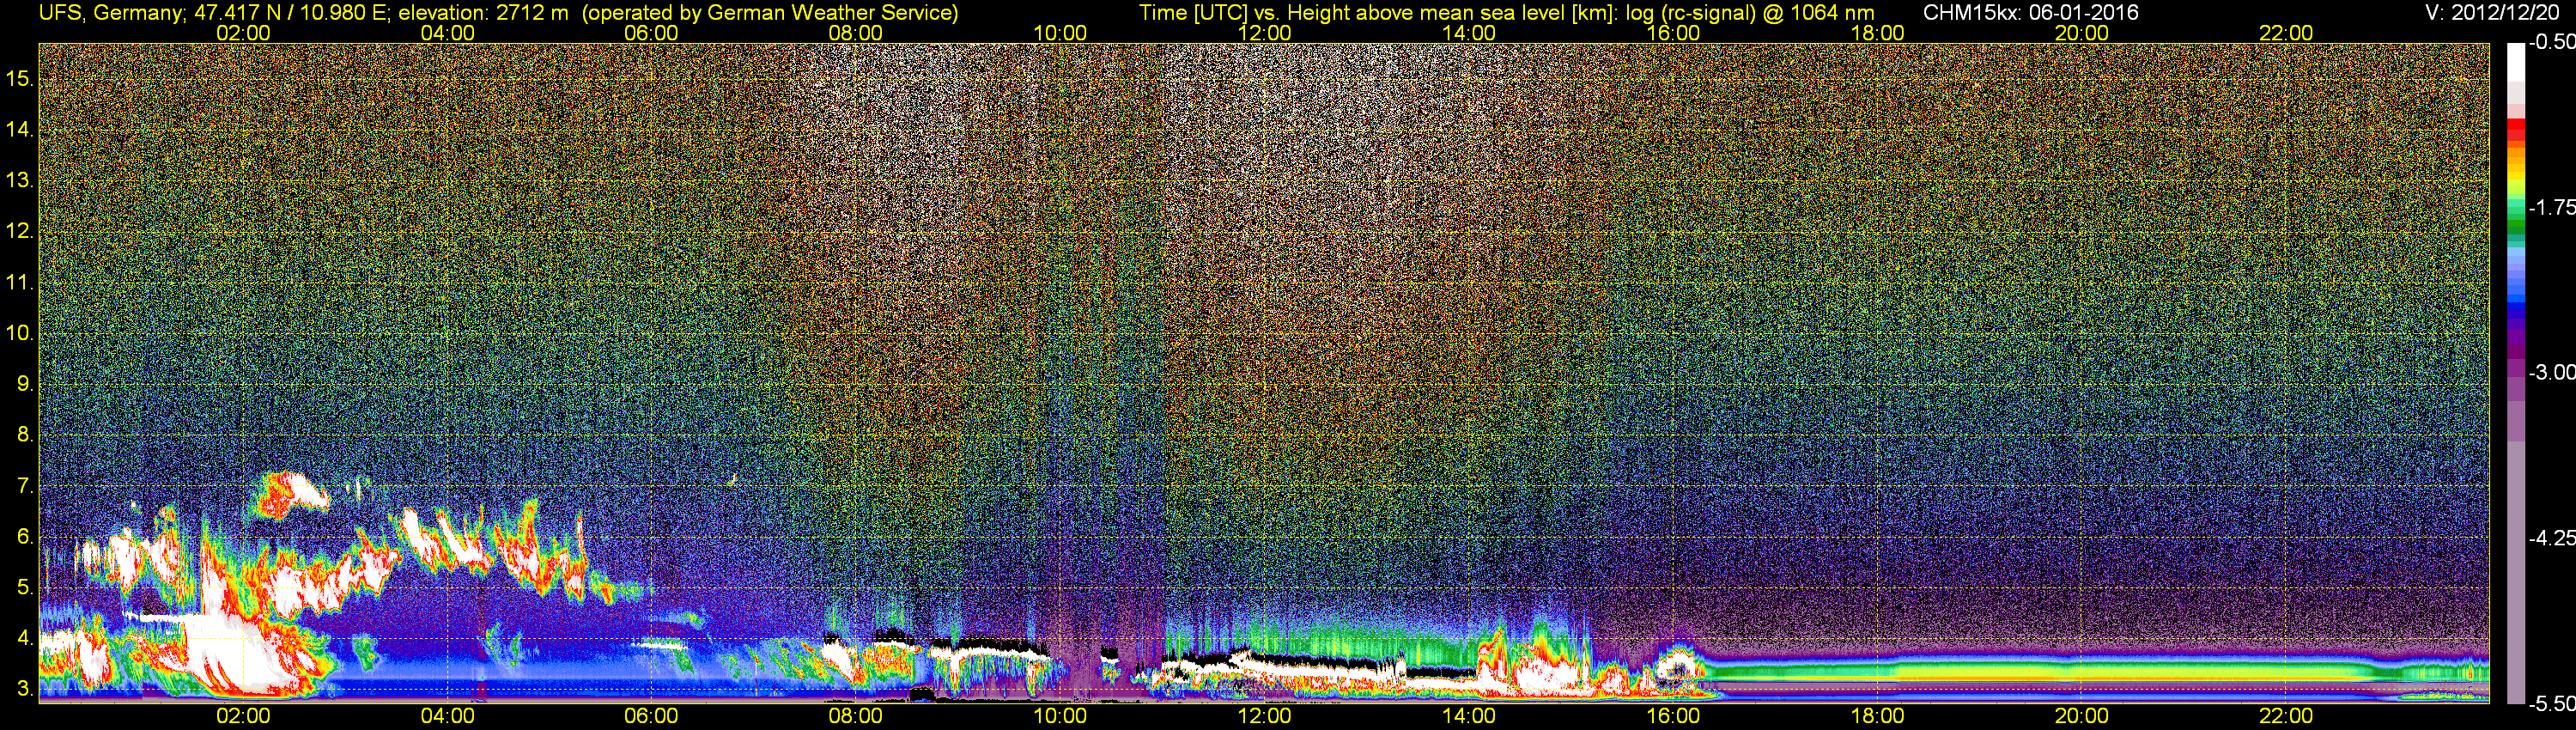Viewport: 2576px width, 730px height.
Task: Click the station title "UFS, Germany; 47.417 N / 10.980 E"
Action: [x=214, y=13]
